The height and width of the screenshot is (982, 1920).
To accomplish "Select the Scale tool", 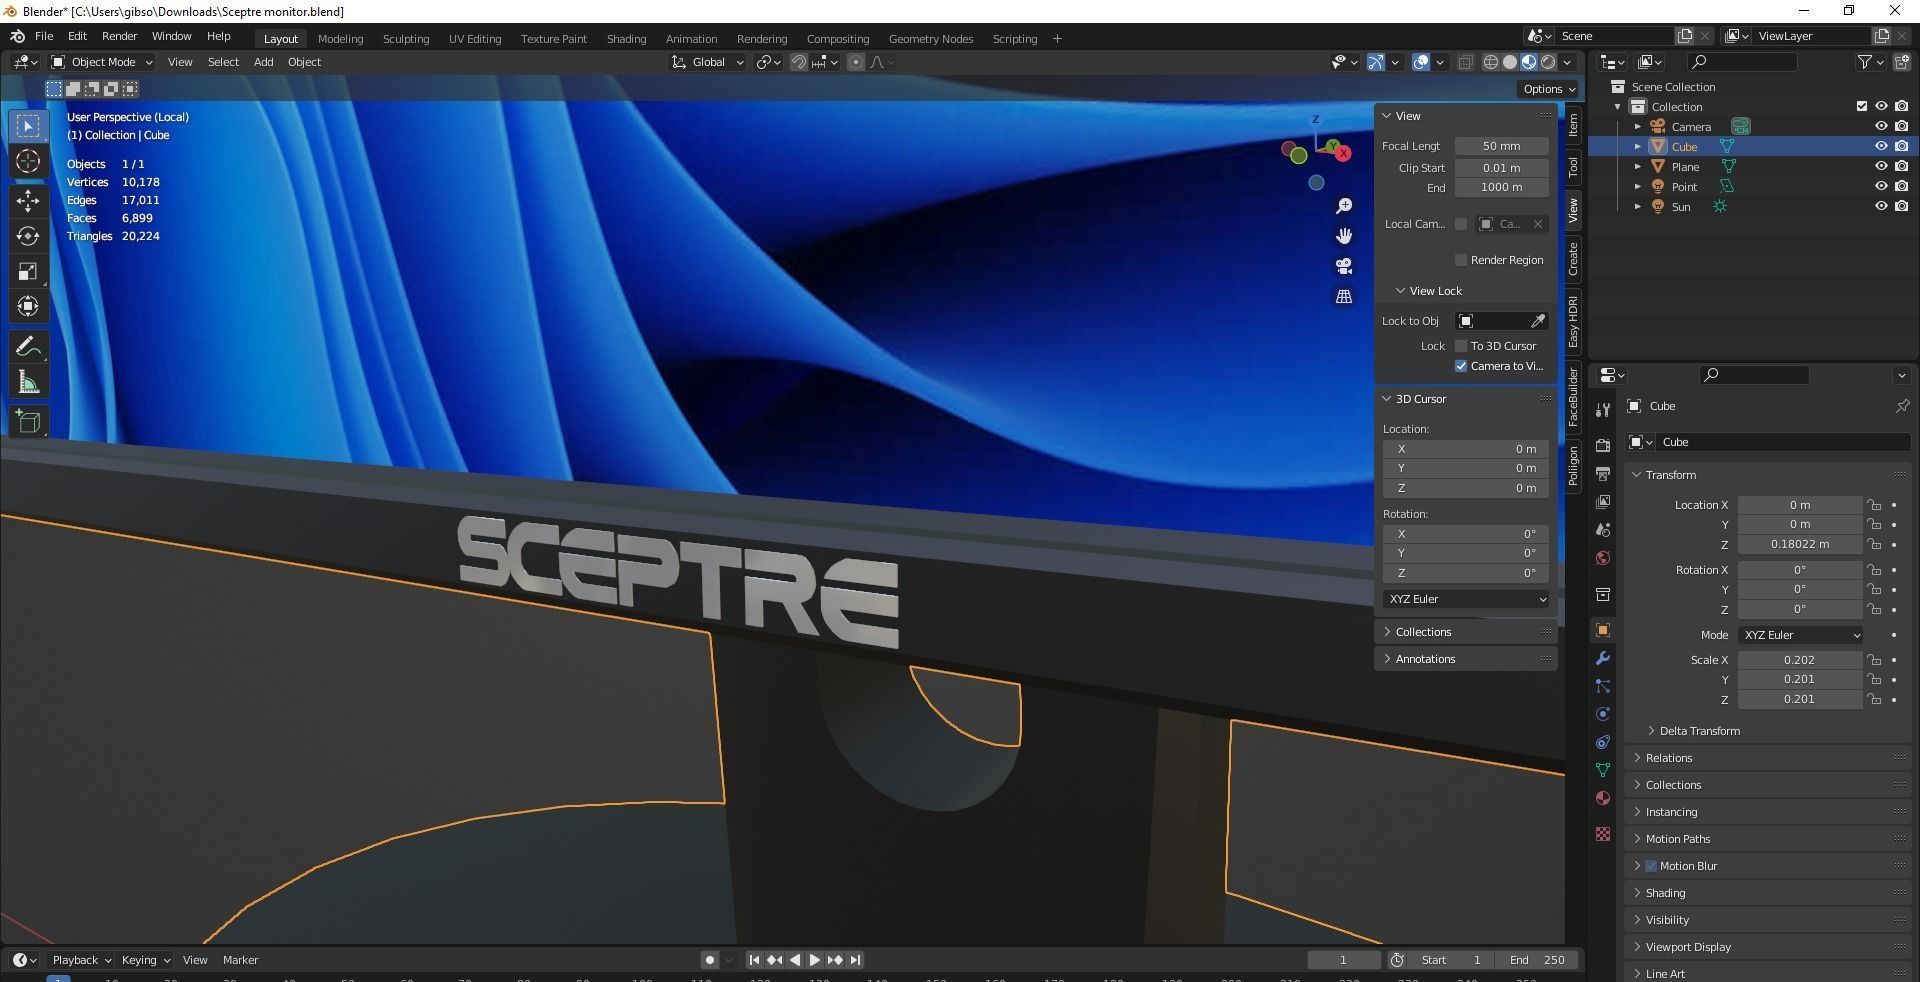I will click(x=28, y=271).
